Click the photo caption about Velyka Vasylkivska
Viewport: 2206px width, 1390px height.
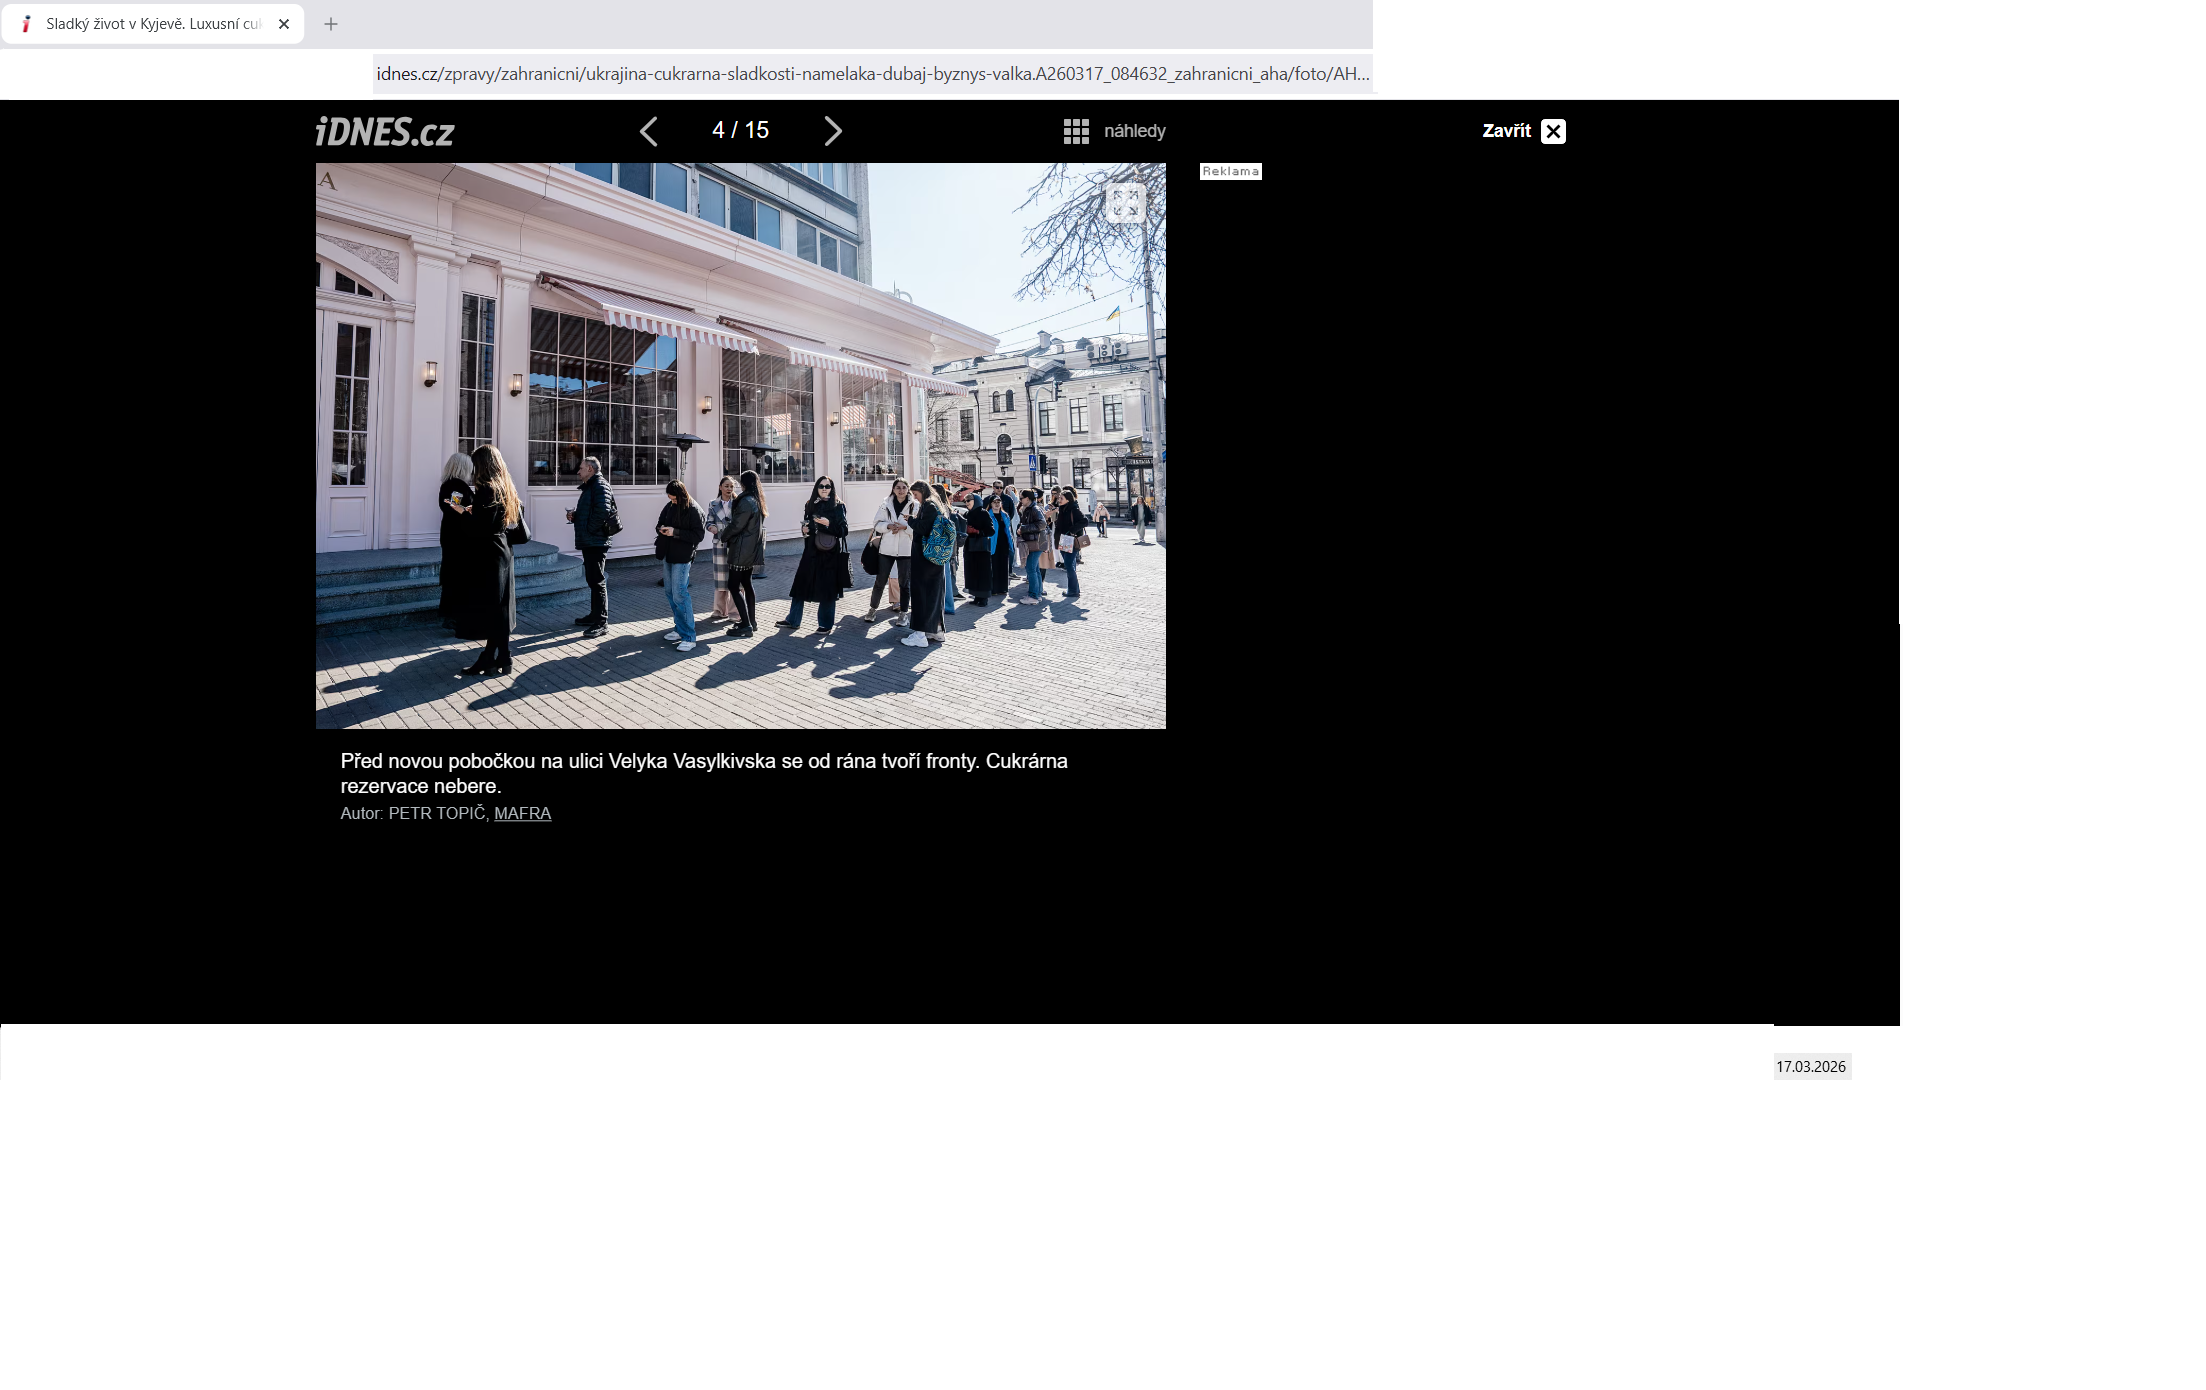point(704,773)
